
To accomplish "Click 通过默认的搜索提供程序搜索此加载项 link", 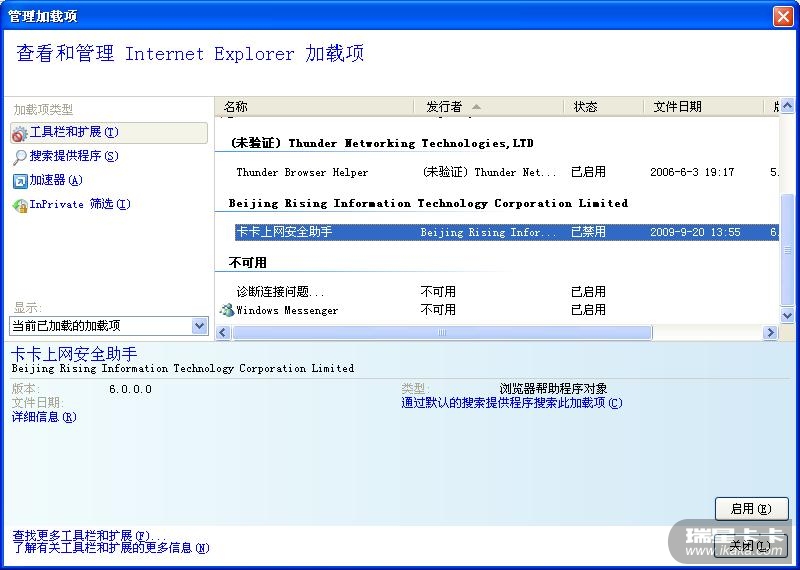I will [512, 403].
